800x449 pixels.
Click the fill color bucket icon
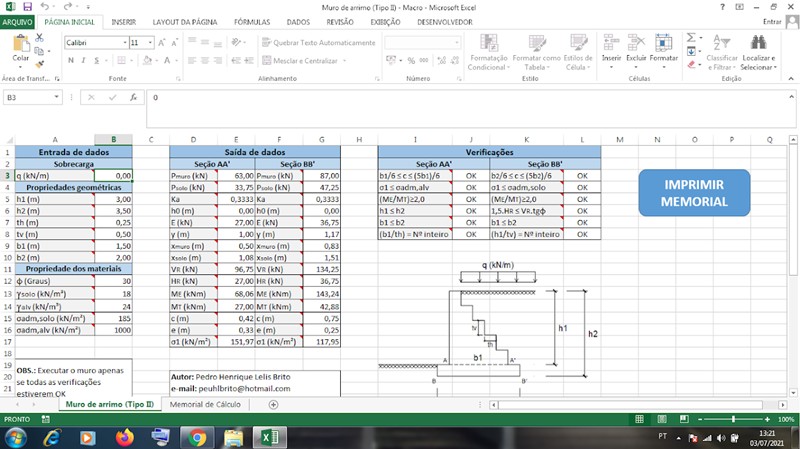tap(147, 60)
